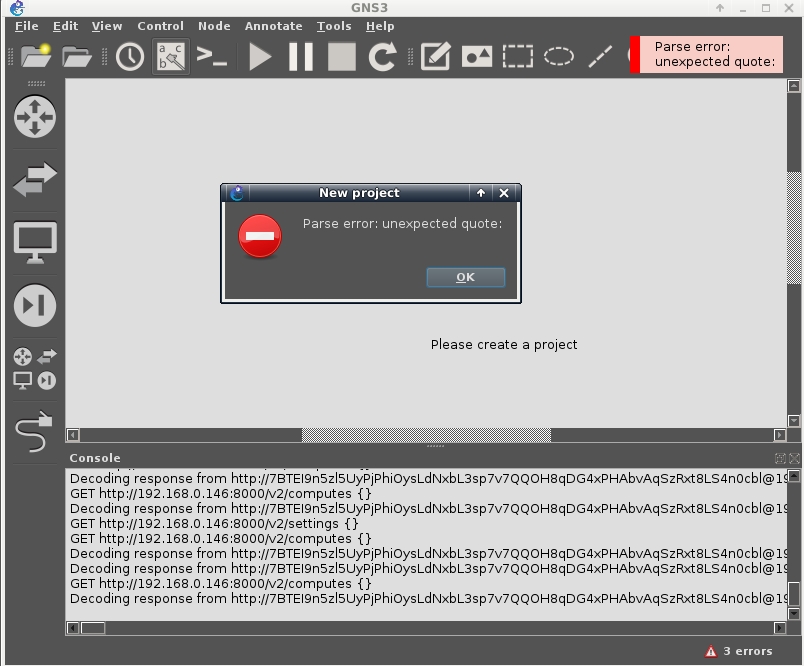Screen dimensions: 804x666
Task: Click shade arrow on New project dialog
Action: pyautogui.click(x=480, y=193)
